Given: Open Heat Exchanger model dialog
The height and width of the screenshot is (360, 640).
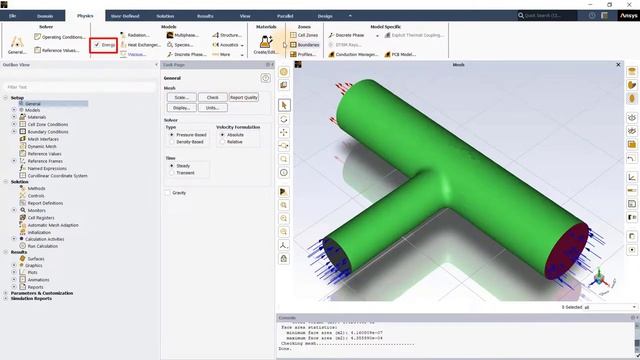Looking at the screenshot, I should [140, 45].
